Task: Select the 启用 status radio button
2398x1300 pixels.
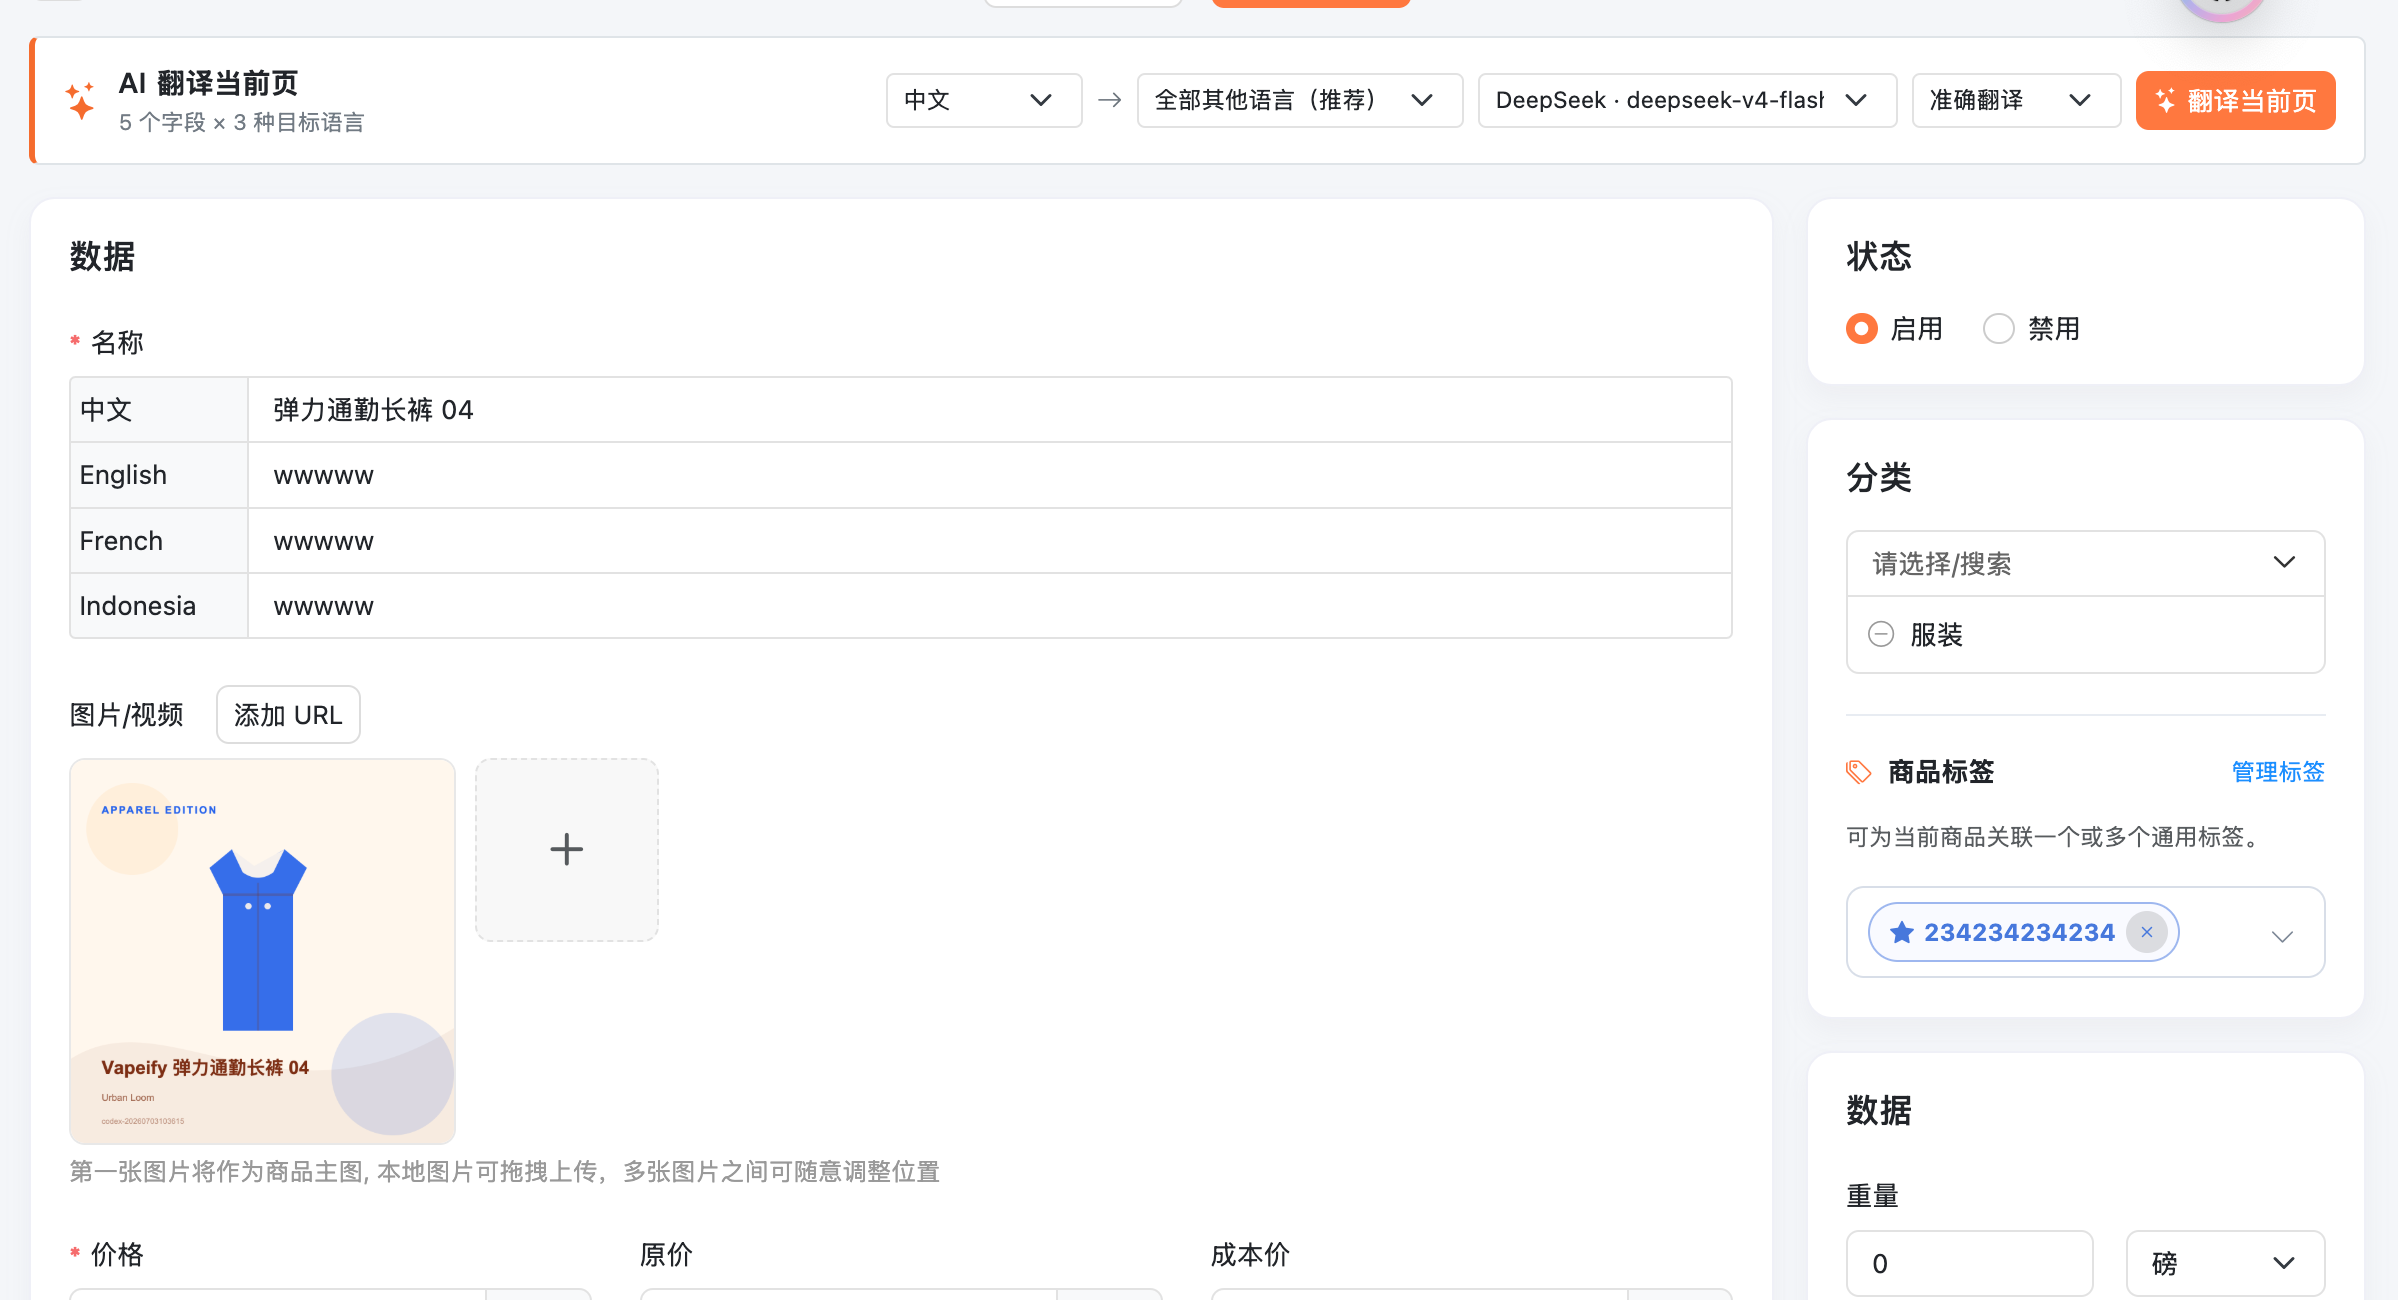Action: (1862, 329)
